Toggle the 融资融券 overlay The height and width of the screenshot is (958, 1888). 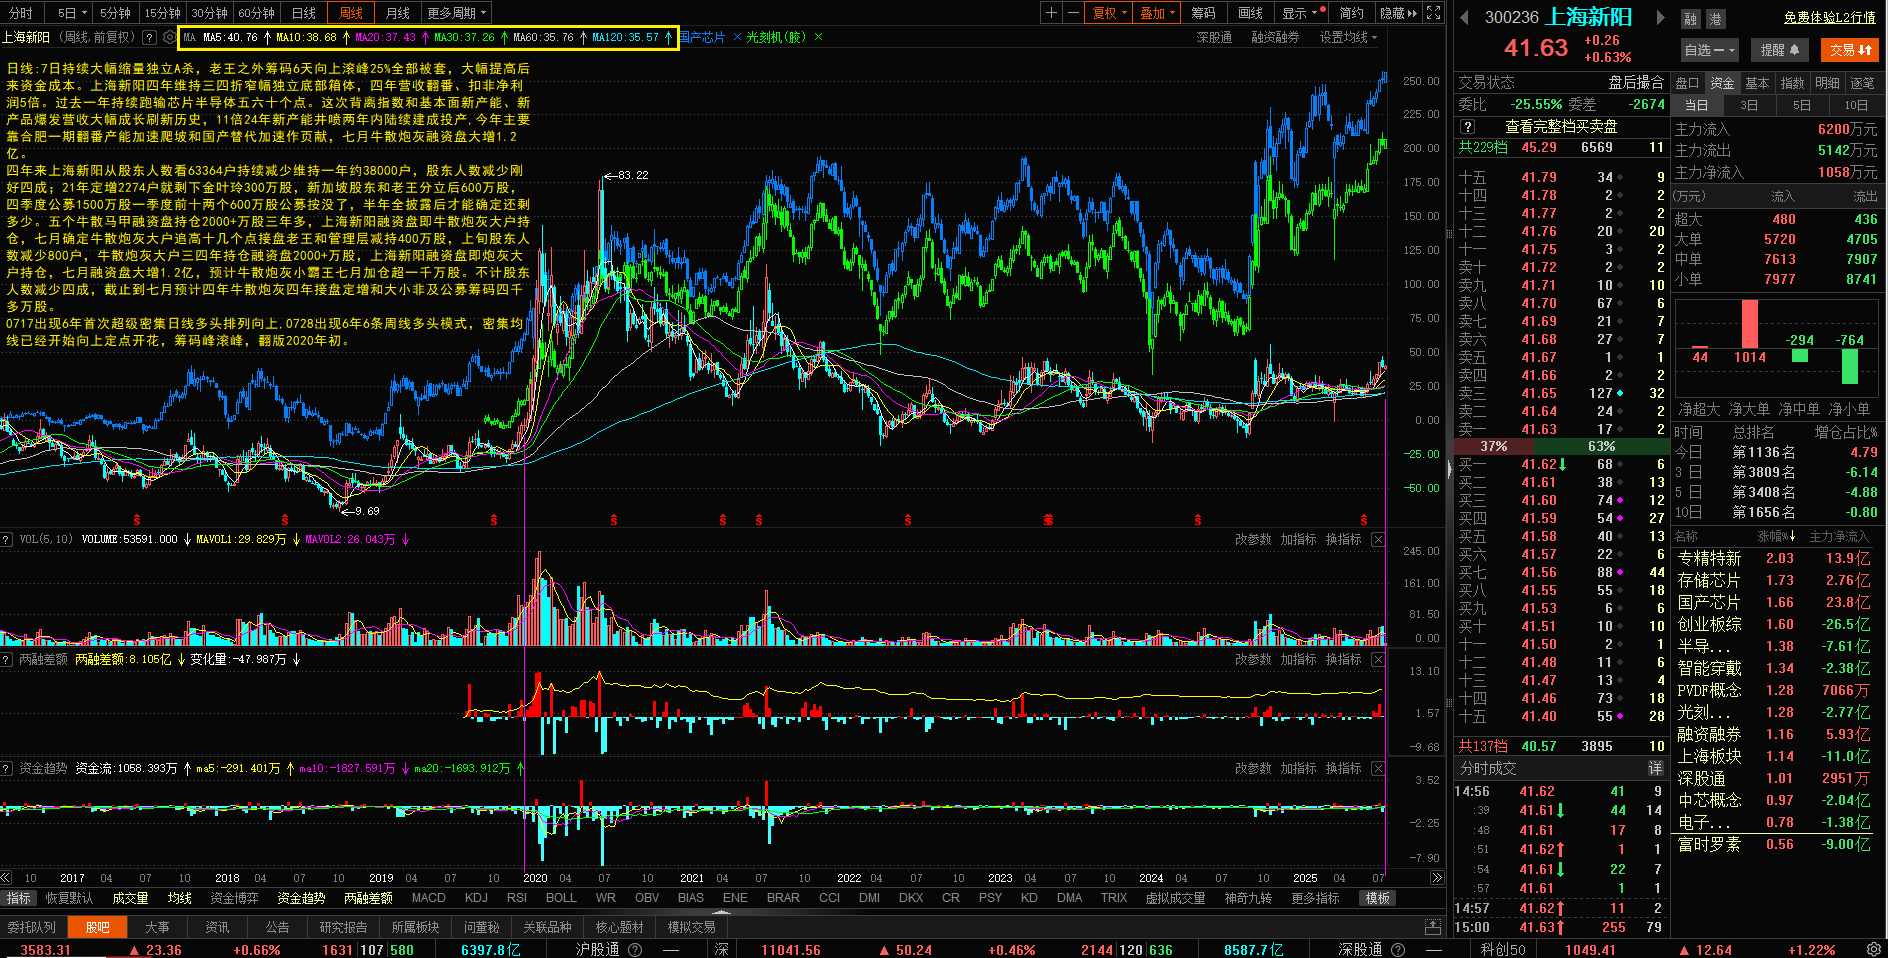click(x=1275, y=37)
